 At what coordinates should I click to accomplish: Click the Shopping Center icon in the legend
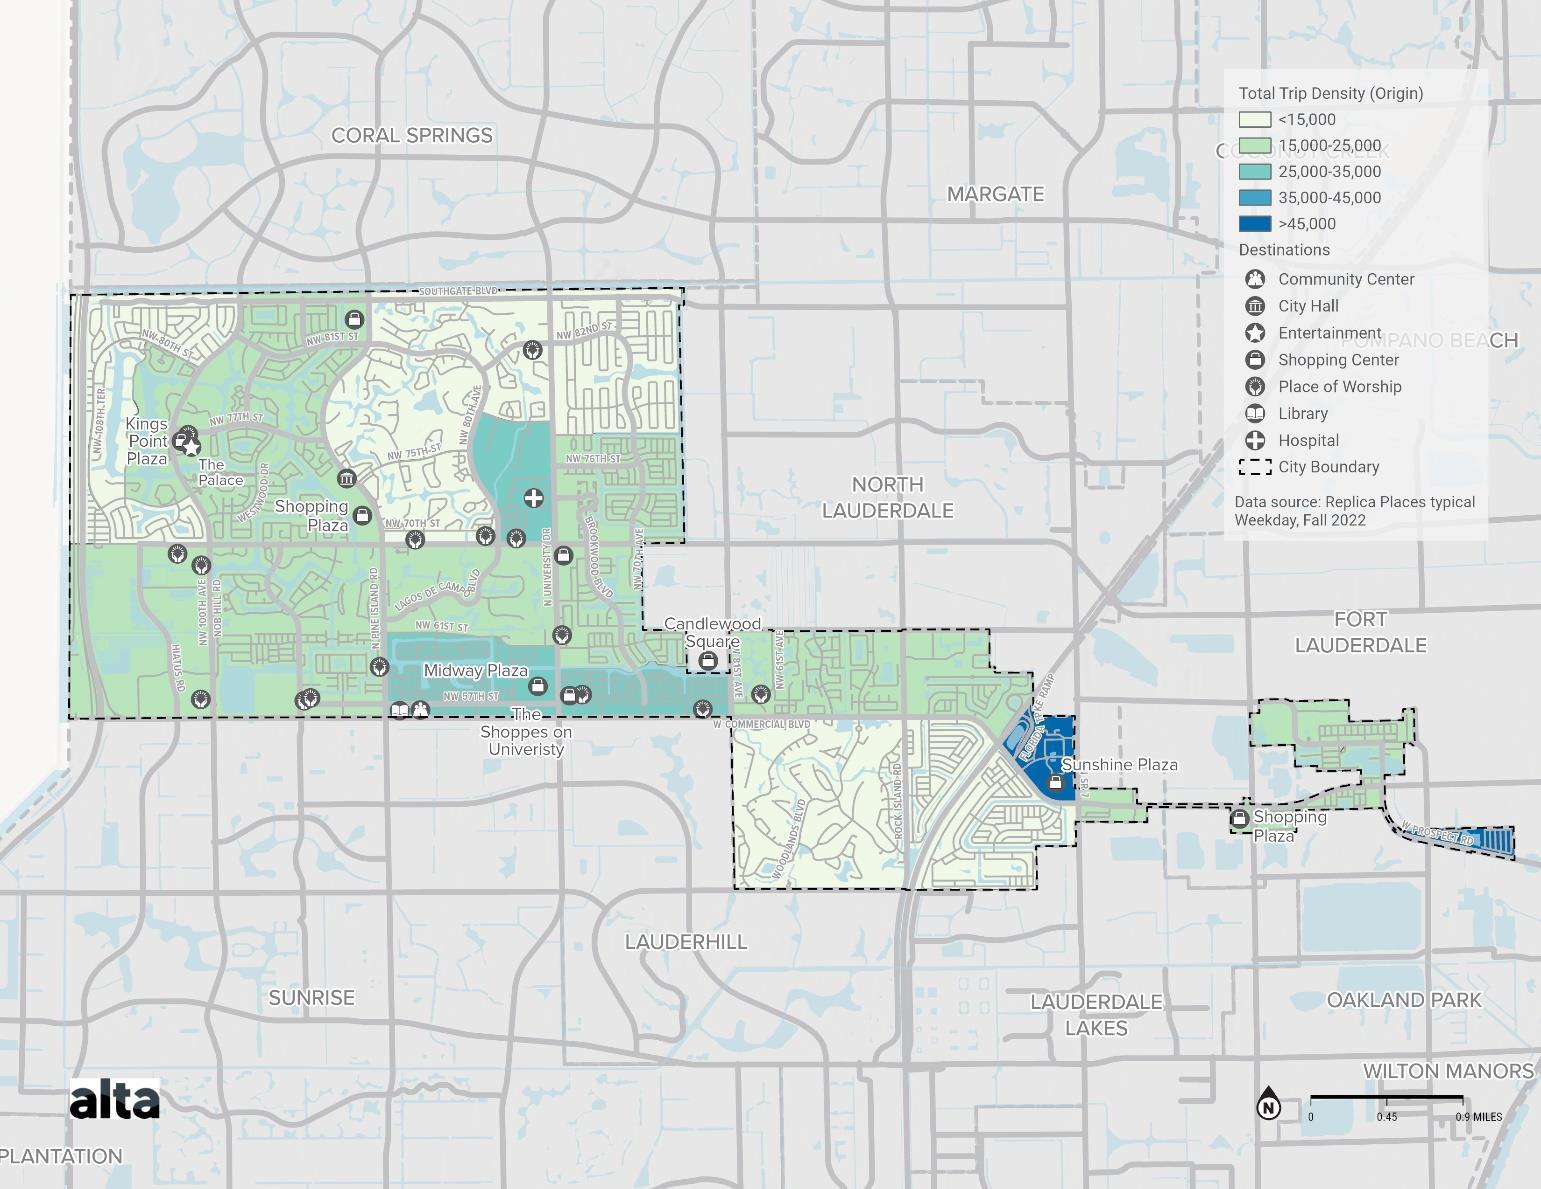(1255, 360)
